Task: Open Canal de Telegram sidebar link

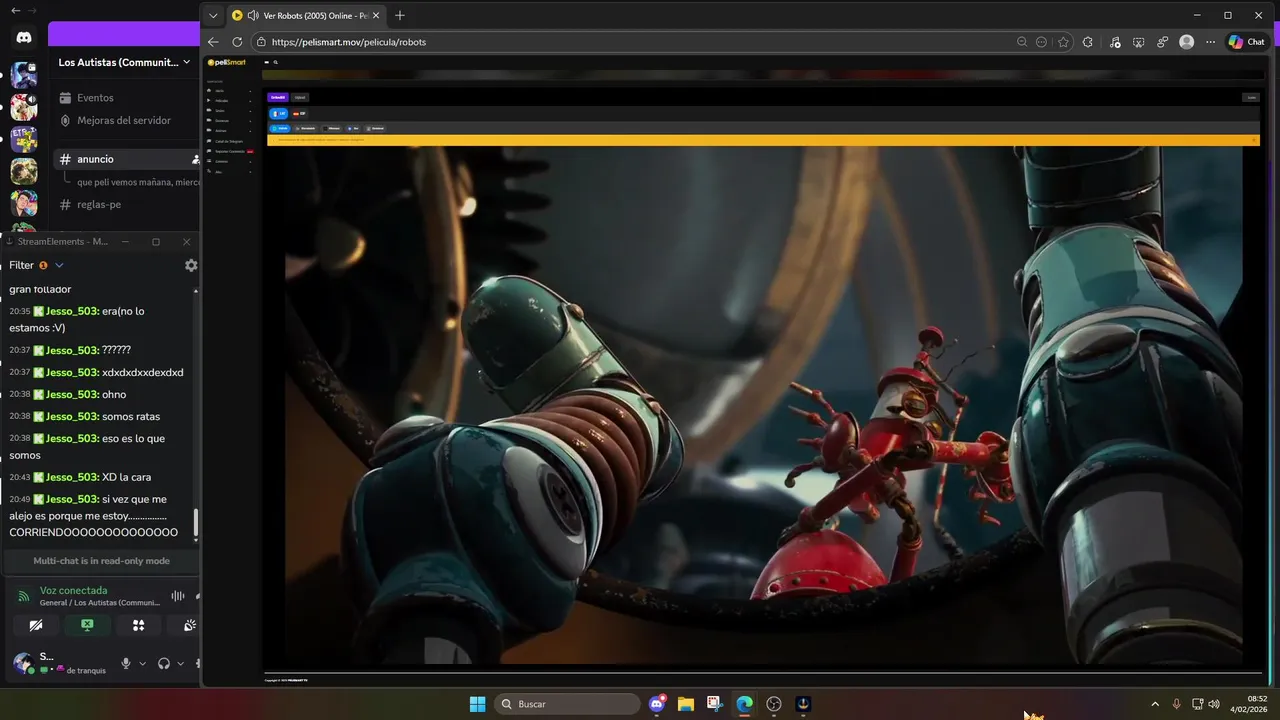Action: (x=229, y=141)
